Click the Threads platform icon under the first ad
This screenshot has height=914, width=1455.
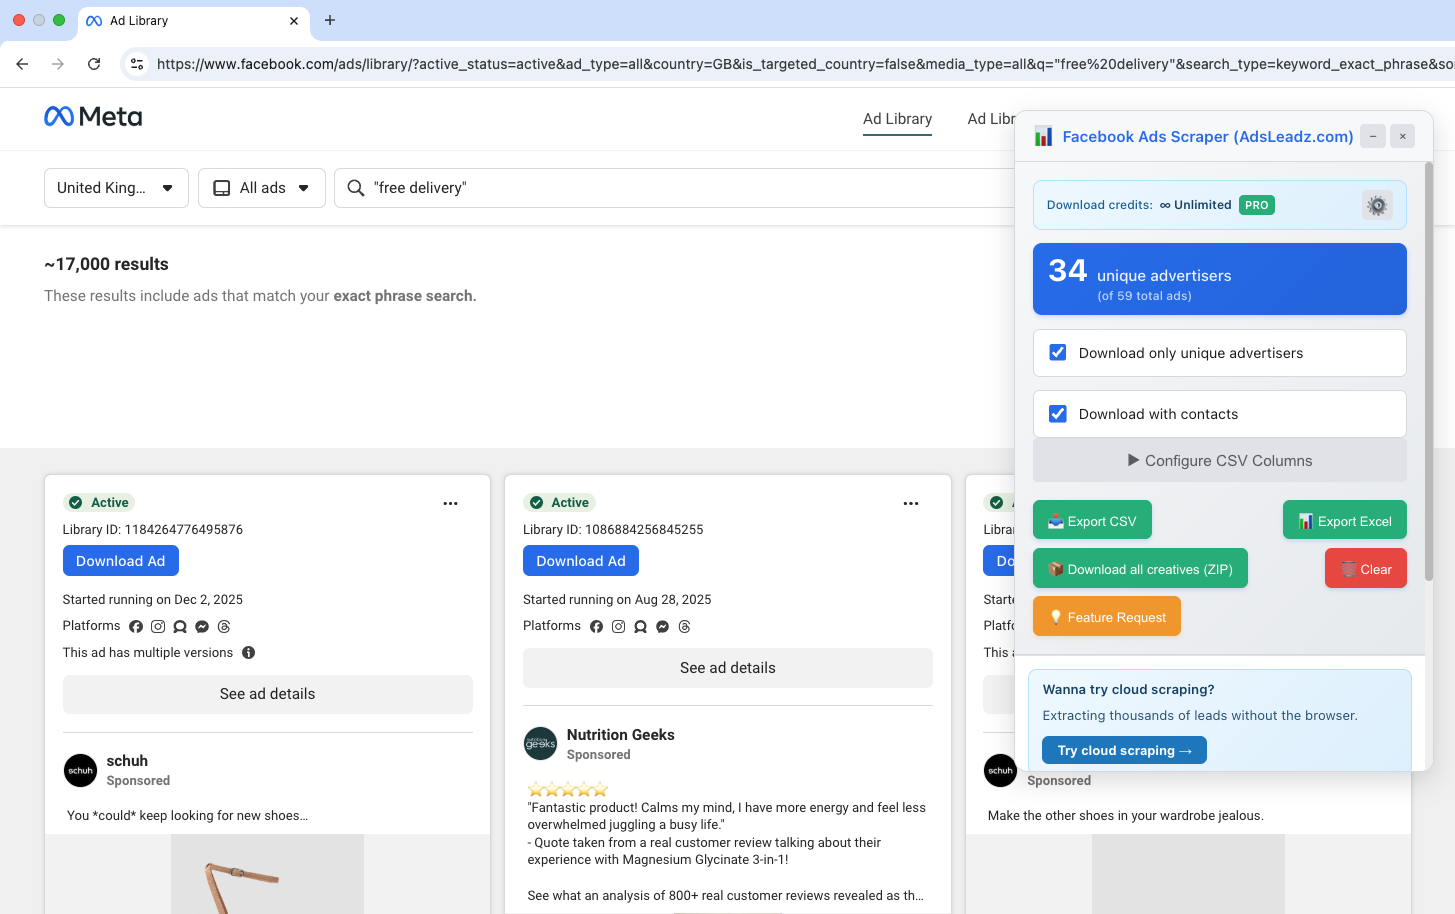pyautogui.click(x=224, y=626)
